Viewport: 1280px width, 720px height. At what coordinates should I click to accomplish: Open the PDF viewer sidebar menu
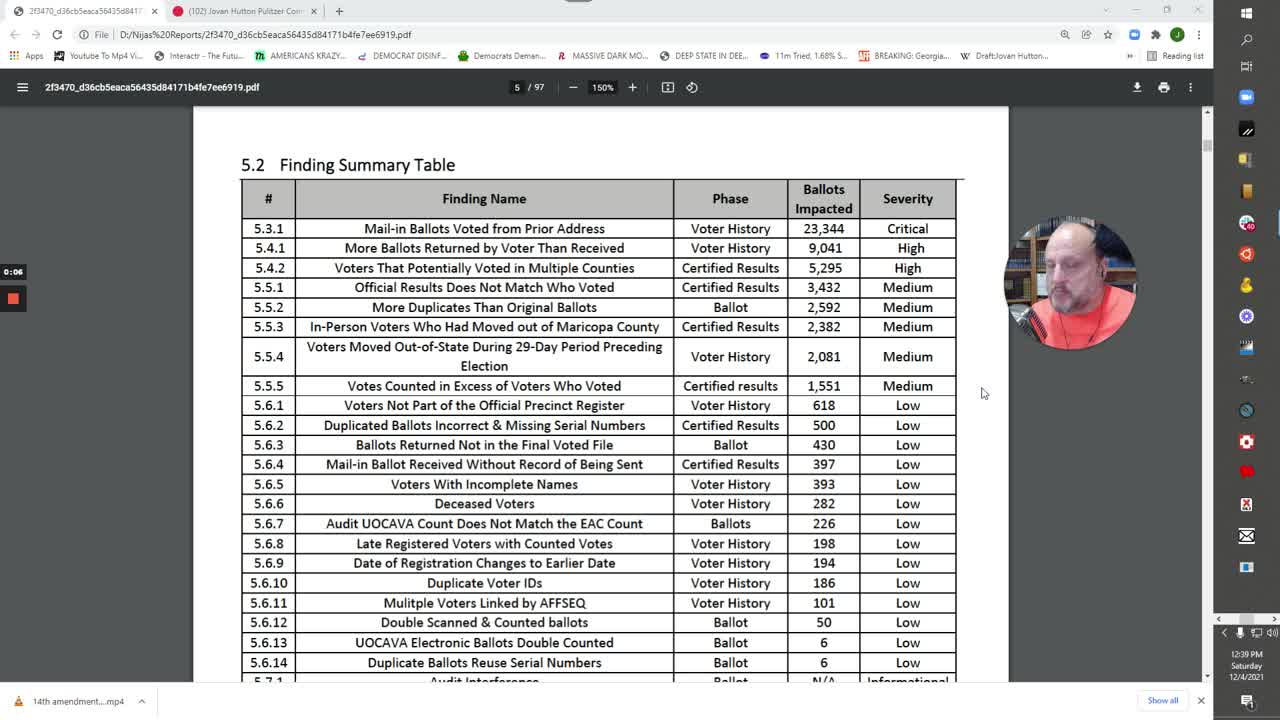[22, 87]
